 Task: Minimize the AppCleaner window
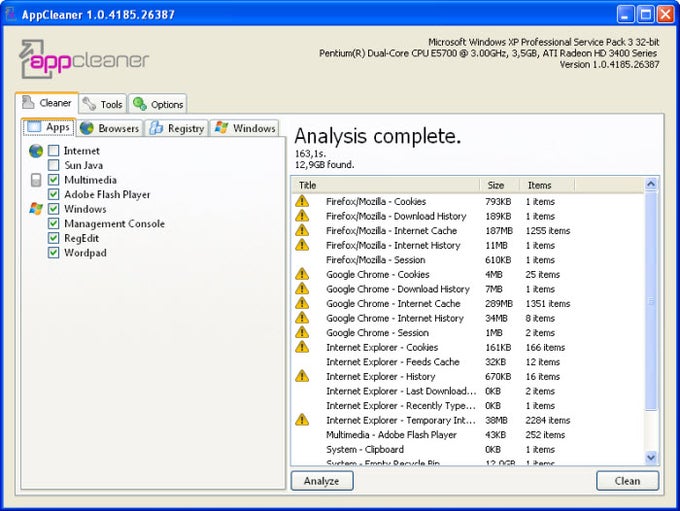coord(625,14)
